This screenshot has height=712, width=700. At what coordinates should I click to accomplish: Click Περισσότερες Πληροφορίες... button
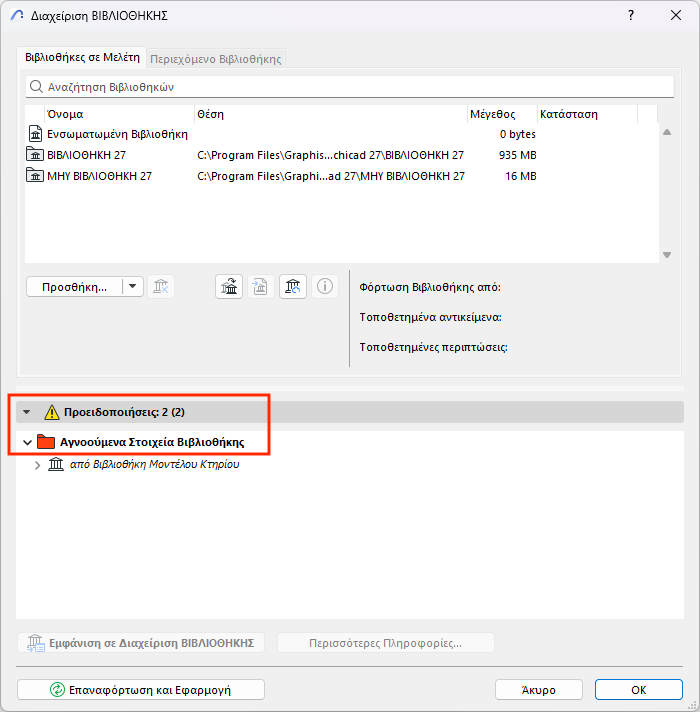385,643
